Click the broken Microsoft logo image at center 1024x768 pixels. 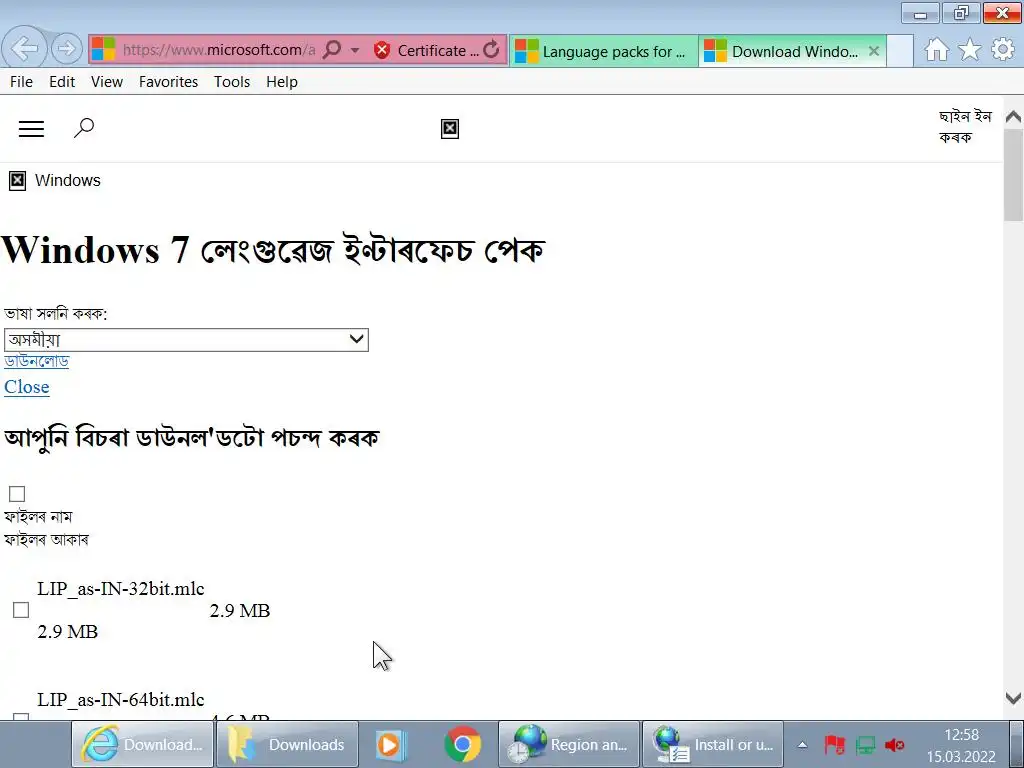(450, 129)
